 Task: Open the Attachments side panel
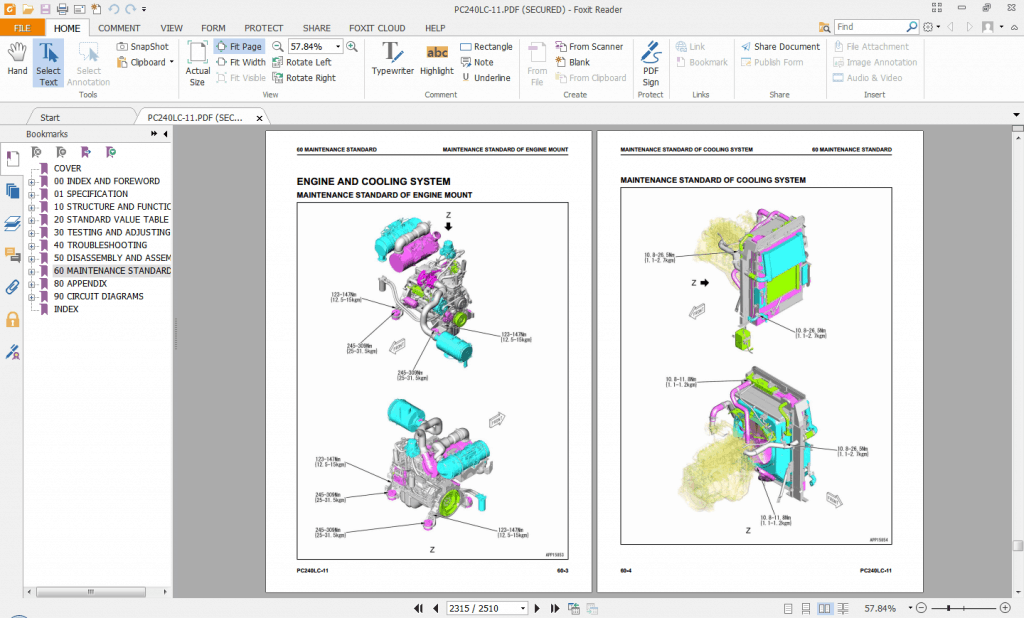[12, 287]
